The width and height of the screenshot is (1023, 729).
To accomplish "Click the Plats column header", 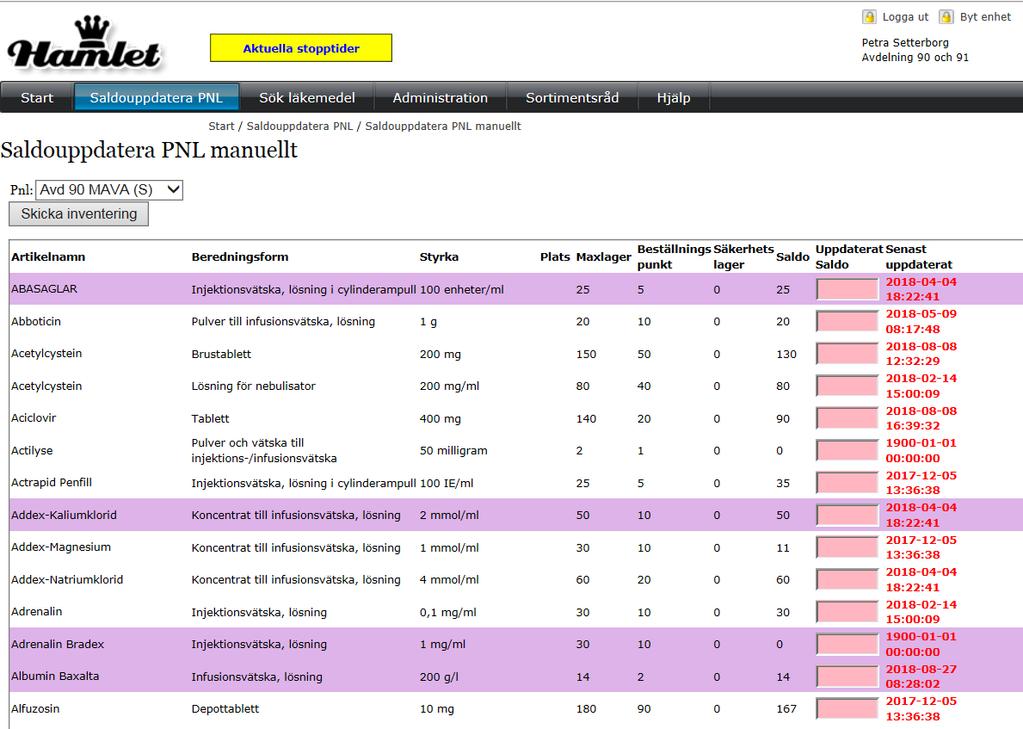I will (555, 257).
